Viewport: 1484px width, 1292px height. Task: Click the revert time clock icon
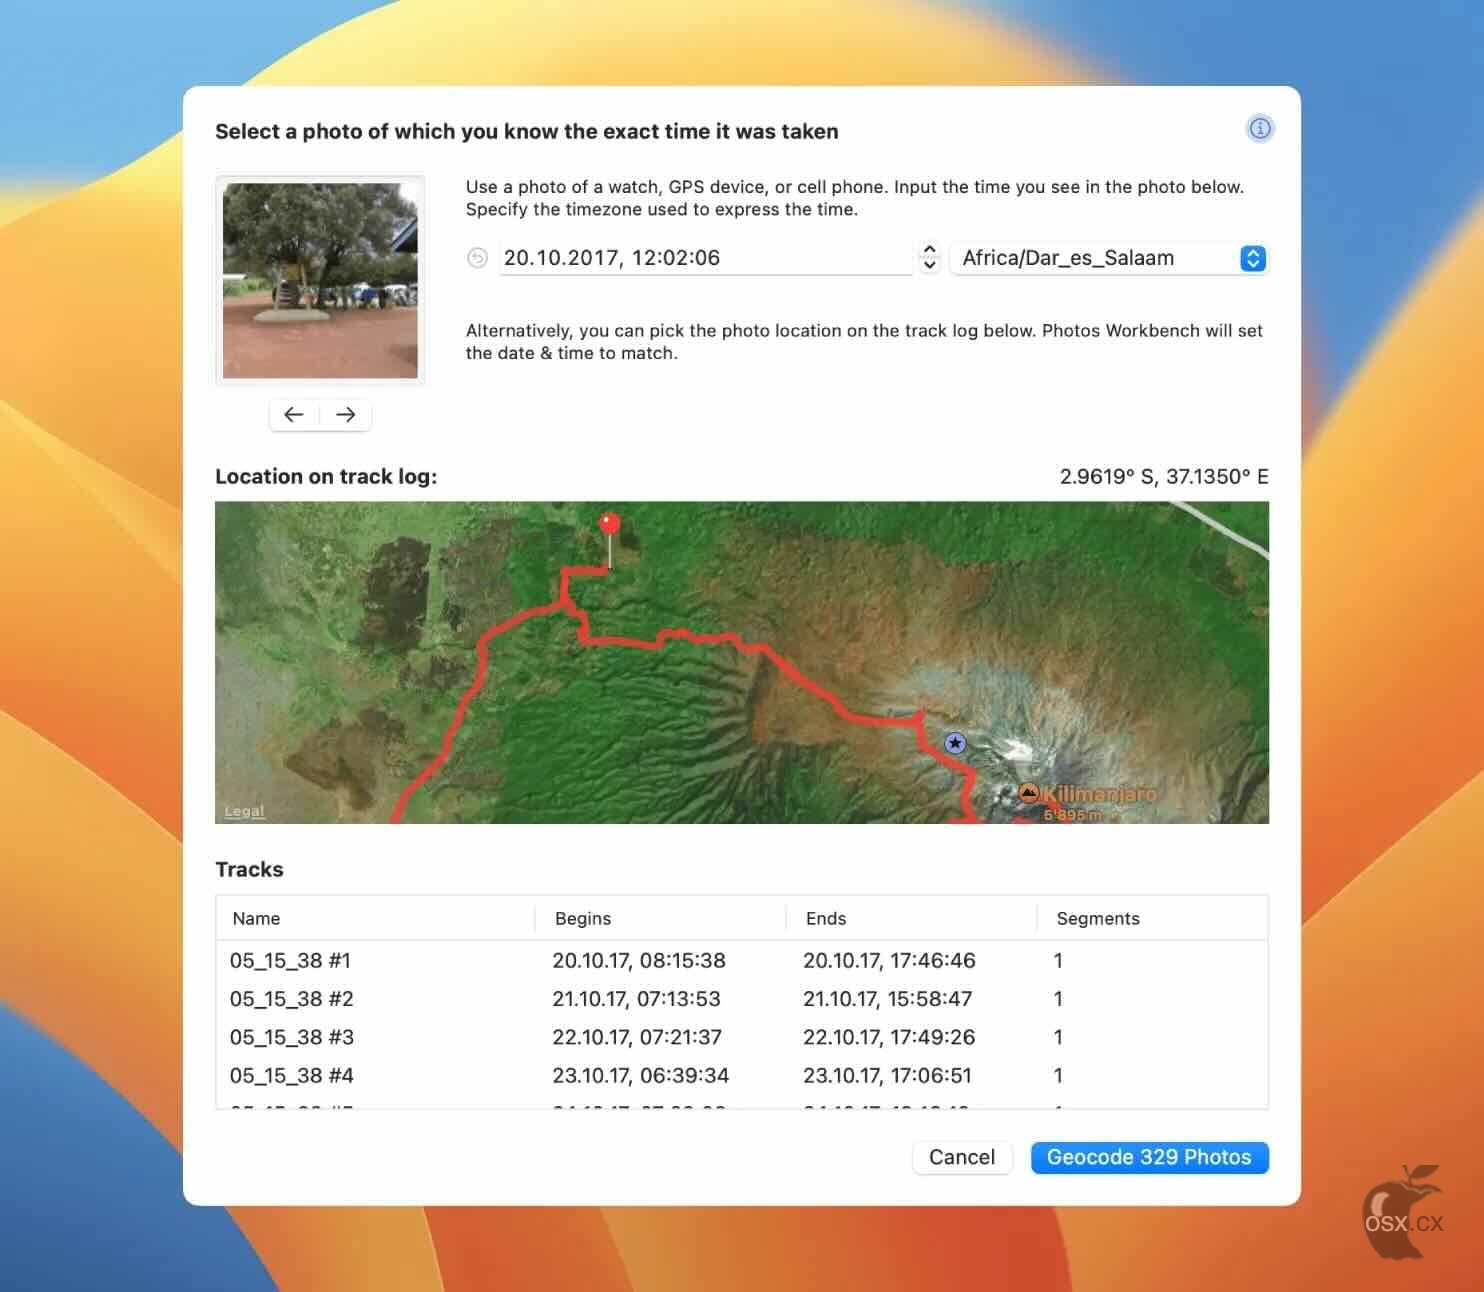click(478, 258)
